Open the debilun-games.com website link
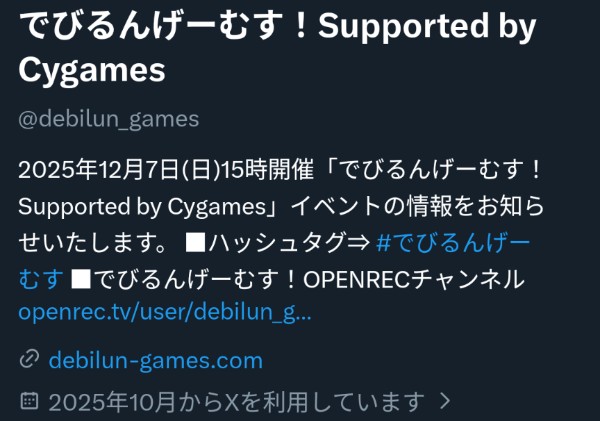The height and width of the screenshot is (421, 600). (x=156, y=361)
